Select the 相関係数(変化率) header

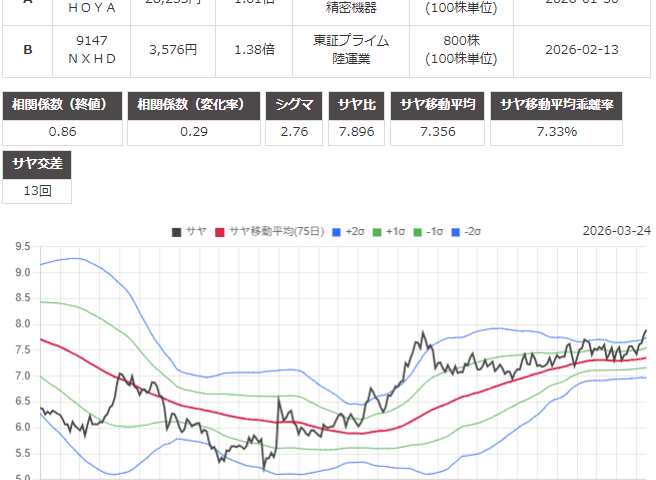(x=193, y=106)
